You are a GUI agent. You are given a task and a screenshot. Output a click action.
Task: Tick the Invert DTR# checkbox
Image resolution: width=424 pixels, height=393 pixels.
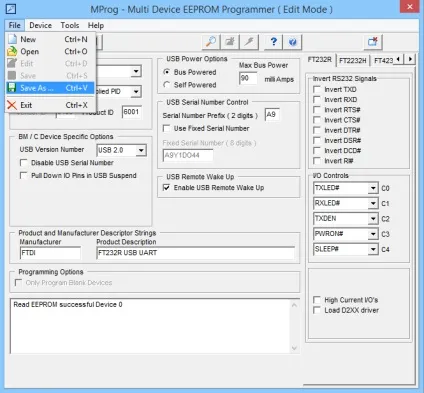coord(317,130)
